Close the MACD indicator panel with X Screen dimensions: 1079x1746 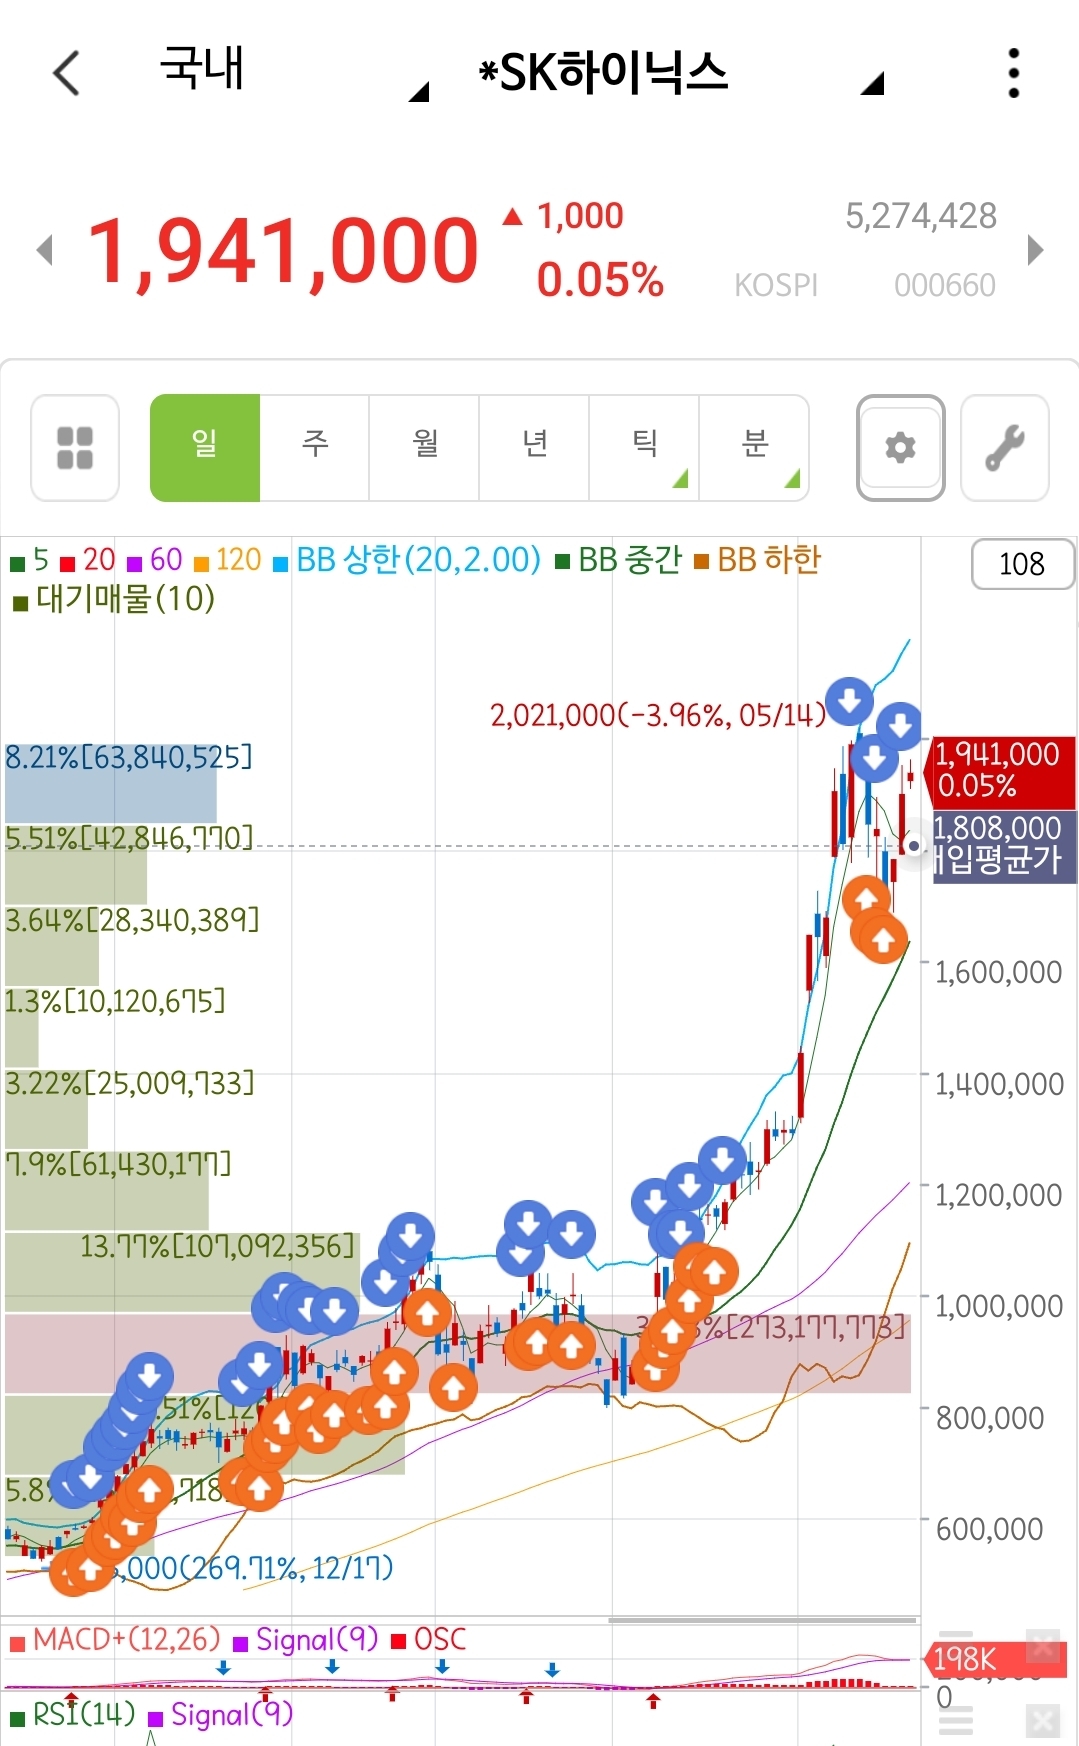[1043, 1645]
